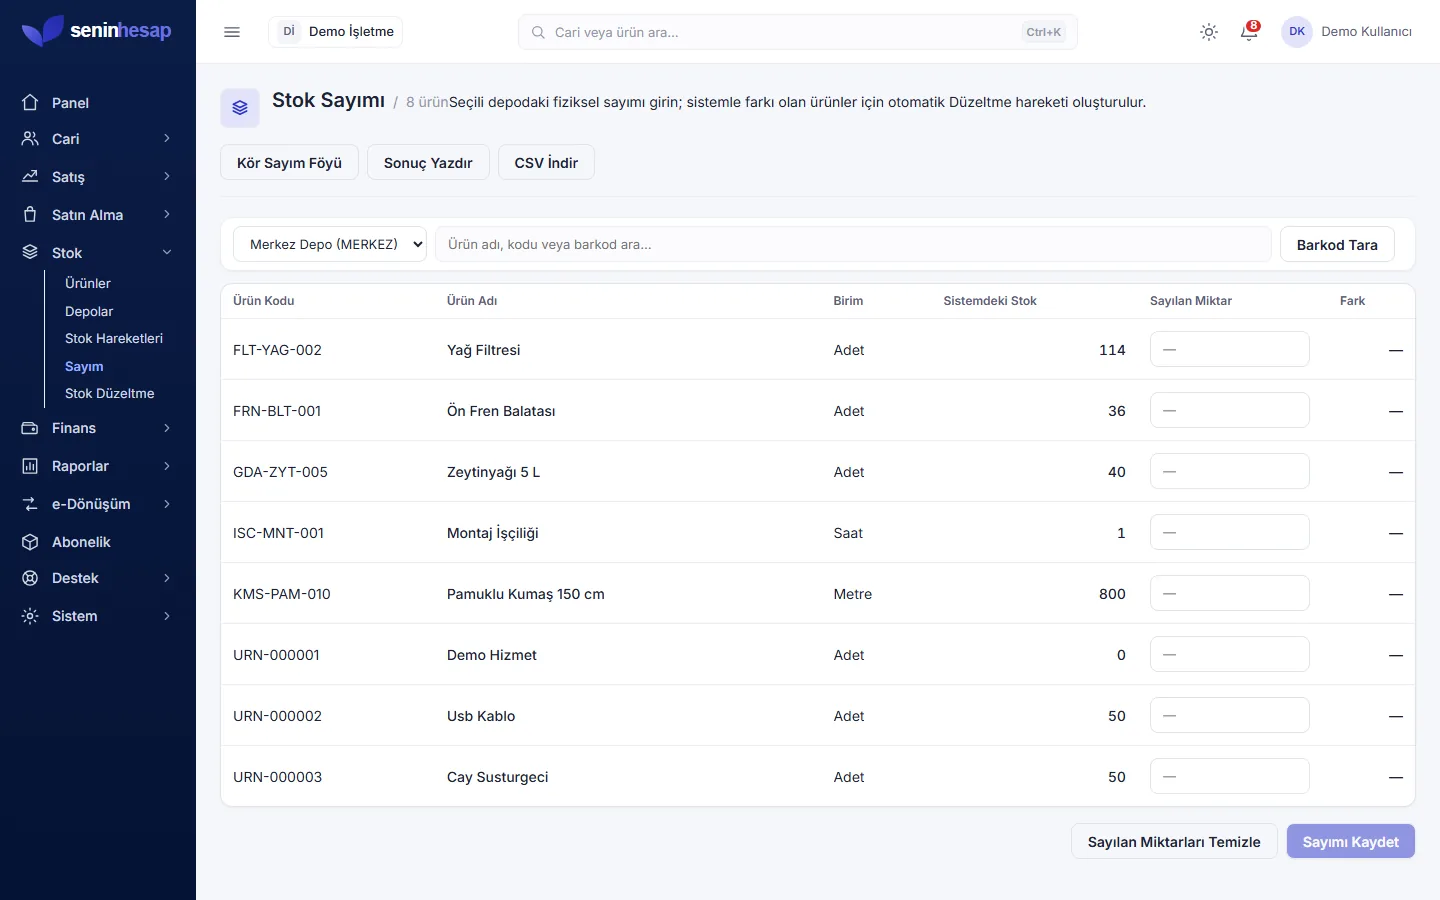This screenshot has width=1440, height=900.
Task: Click the Finans wallet icon
Action: coord(30,428)
